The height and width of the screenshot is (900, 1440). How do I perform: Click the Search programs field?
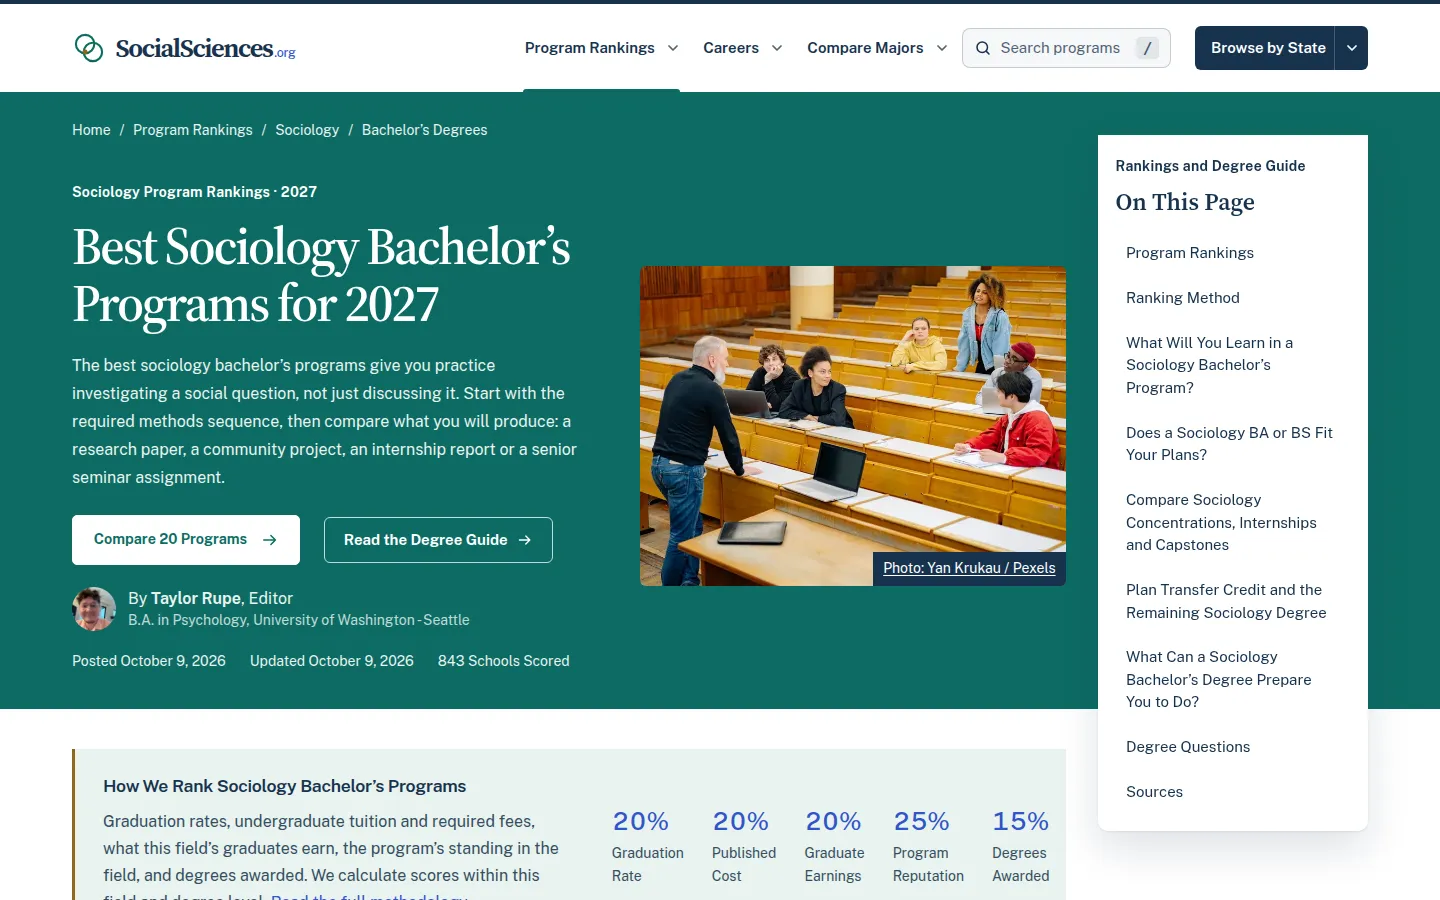pos(1066,48)
